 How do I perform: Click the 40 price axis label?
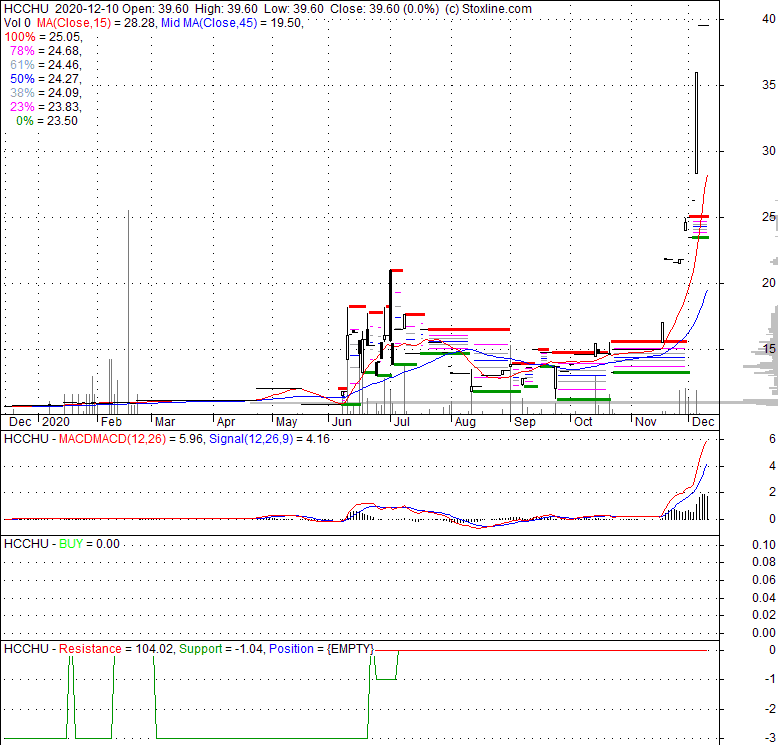[769, 19]
